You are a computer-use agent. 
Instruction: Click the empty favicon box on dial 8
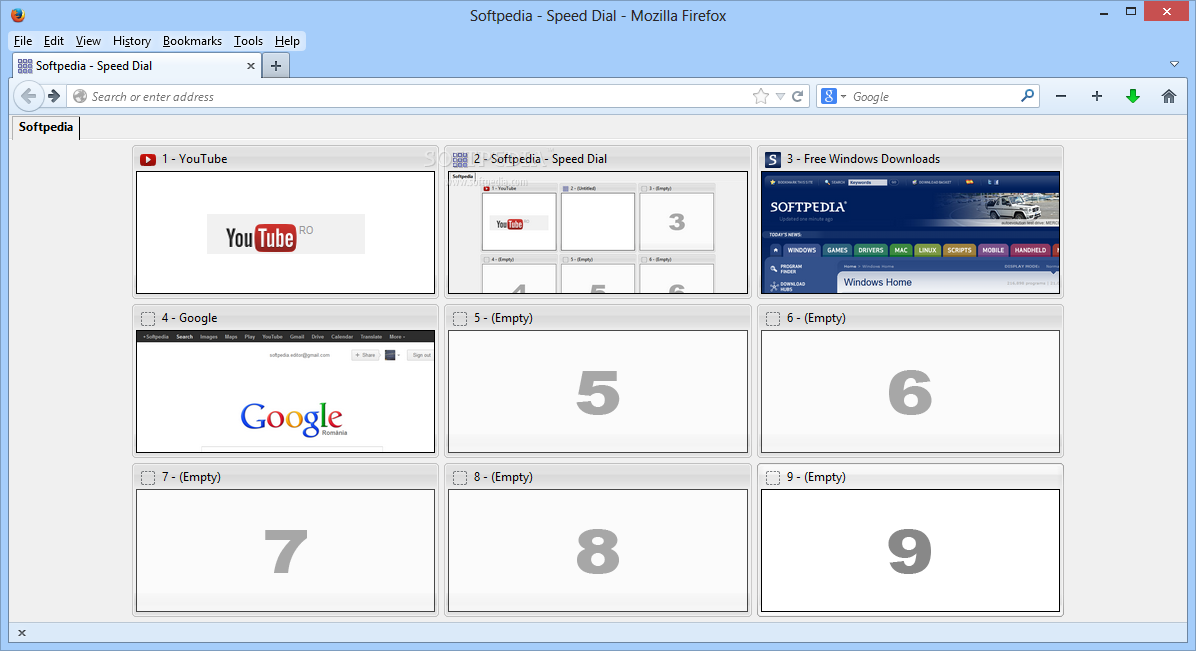pyautogui.click(x=460, y=477)
